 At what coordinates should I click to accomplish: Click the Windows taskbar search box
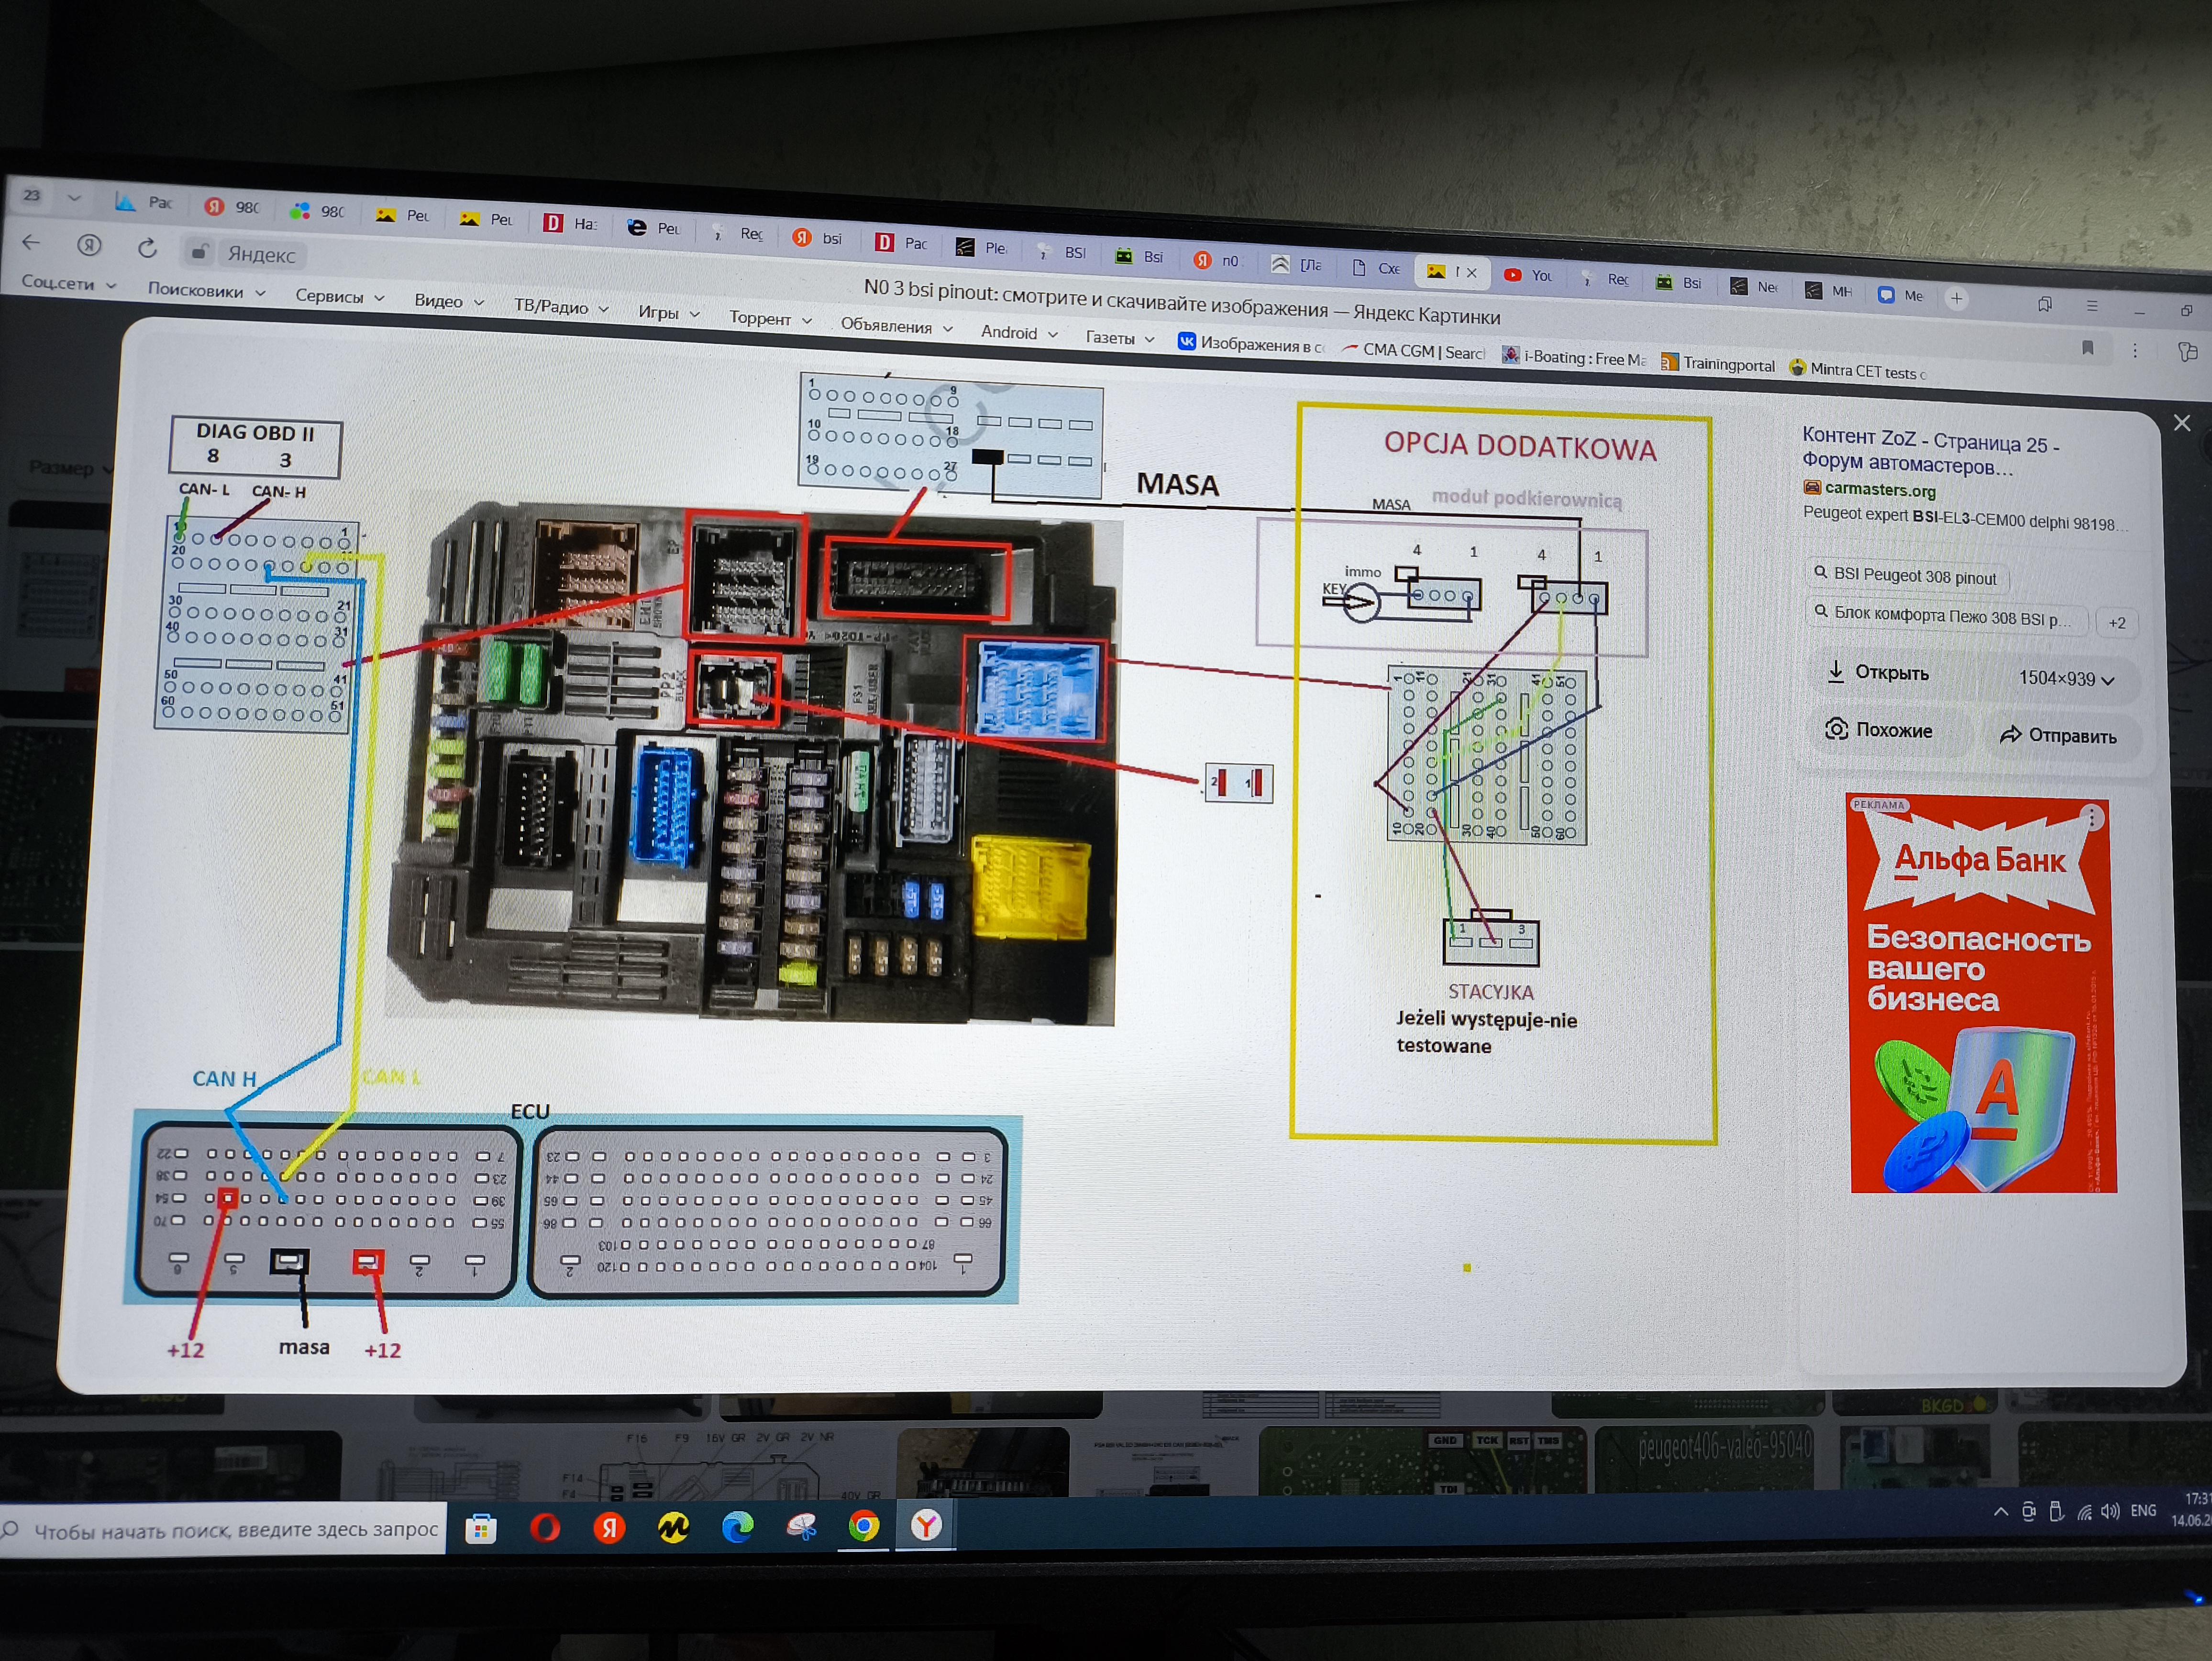(x=222, y=1529)
